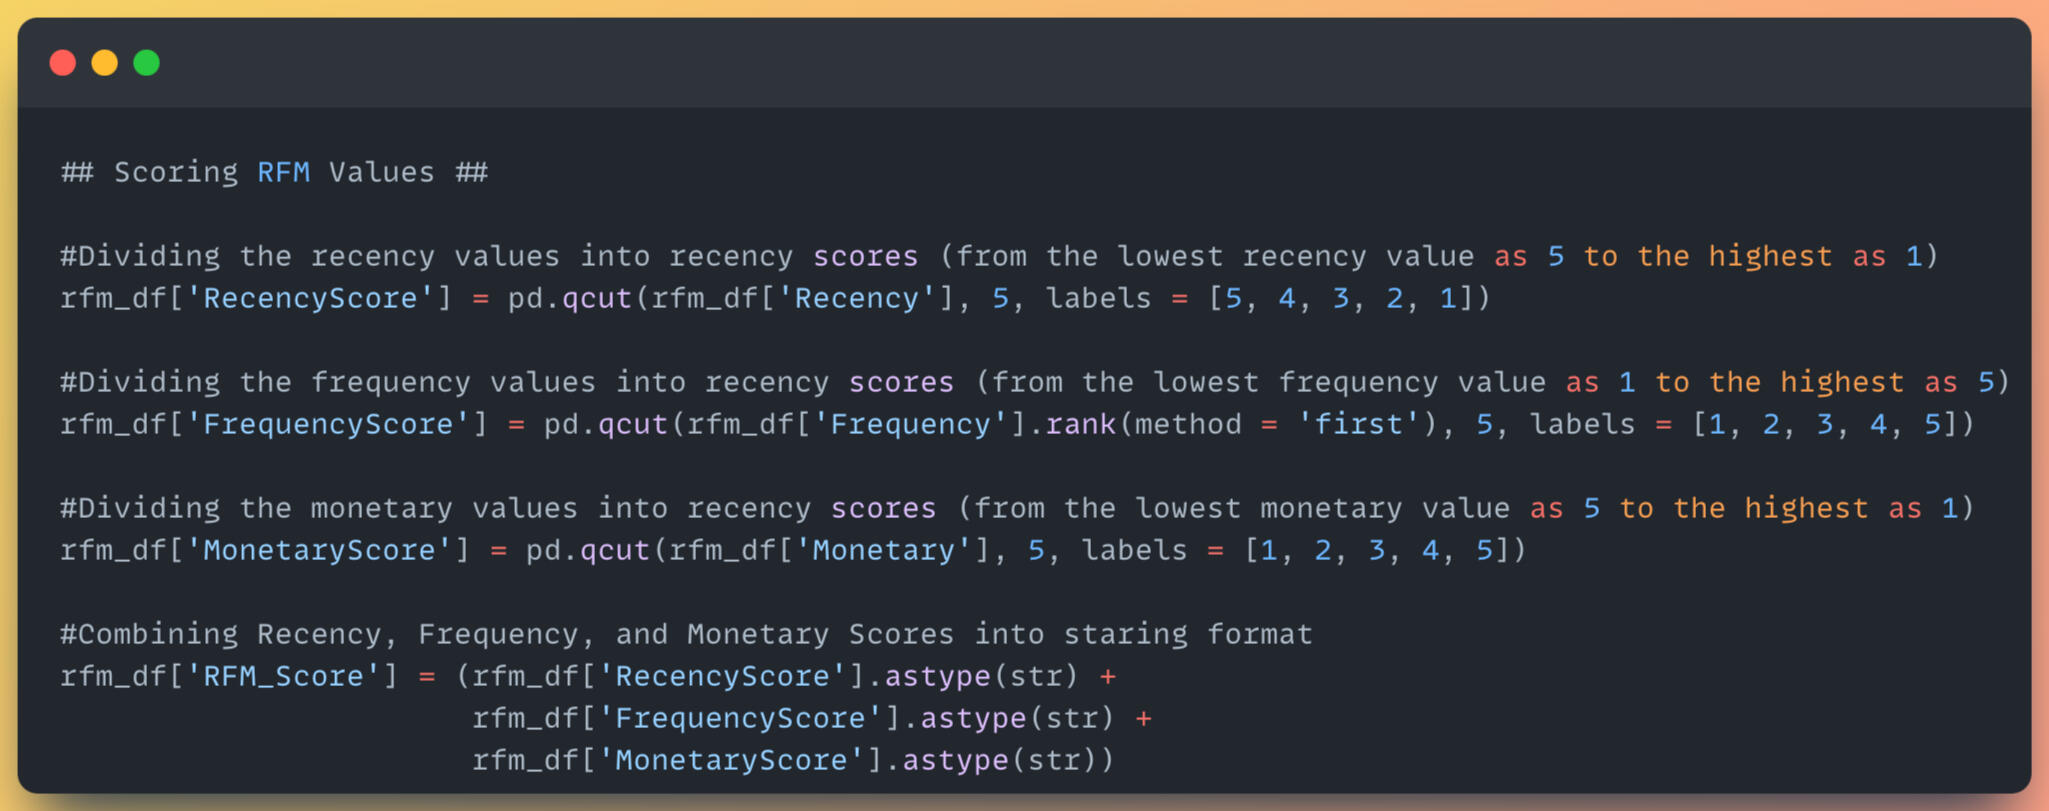Click astype on the final MonetaryScore line

(955, 760)
